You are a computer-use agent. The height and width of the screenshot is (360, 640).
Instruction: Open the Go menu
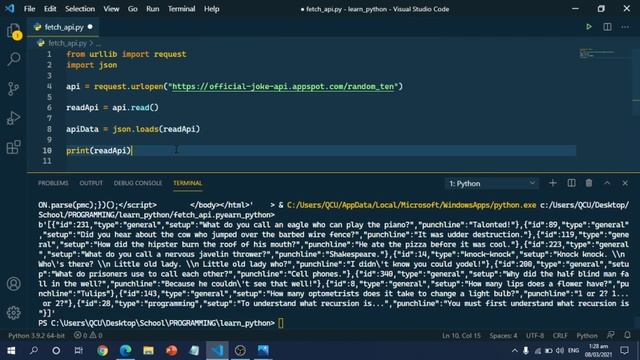[x=133, y=9]
